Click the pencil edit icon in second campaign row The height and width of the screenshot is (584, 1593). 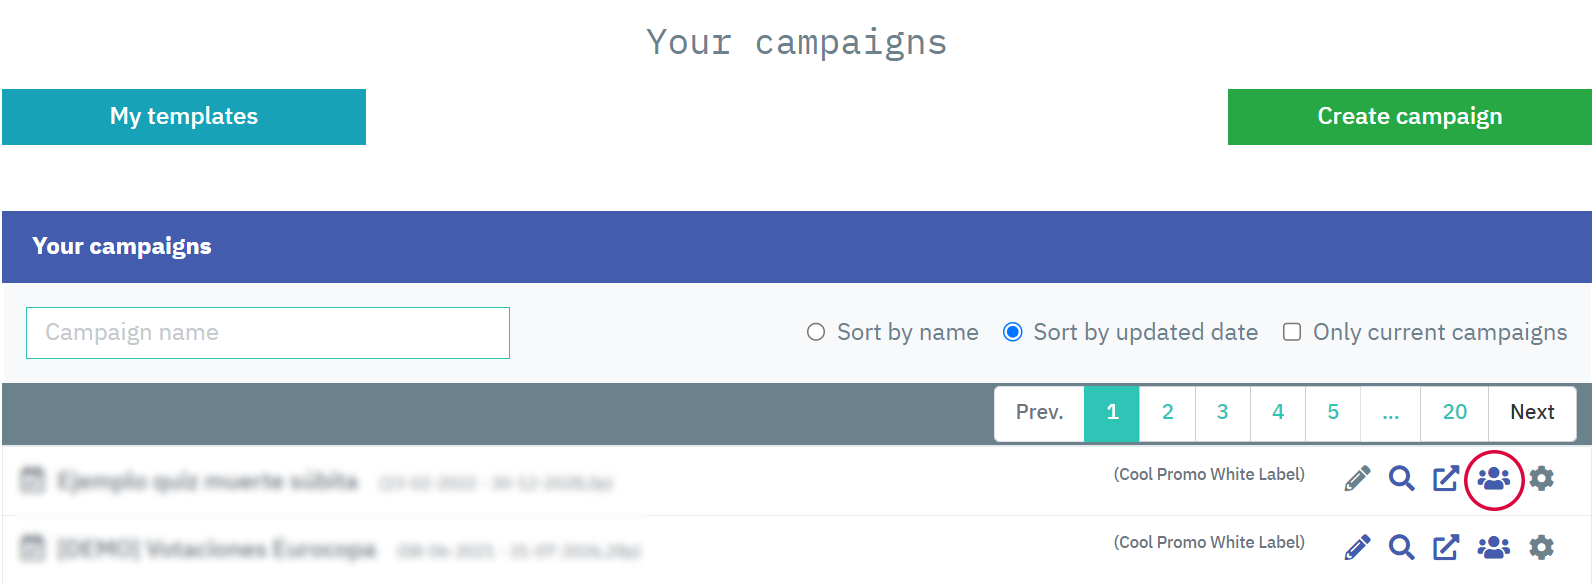point(1357,547)
